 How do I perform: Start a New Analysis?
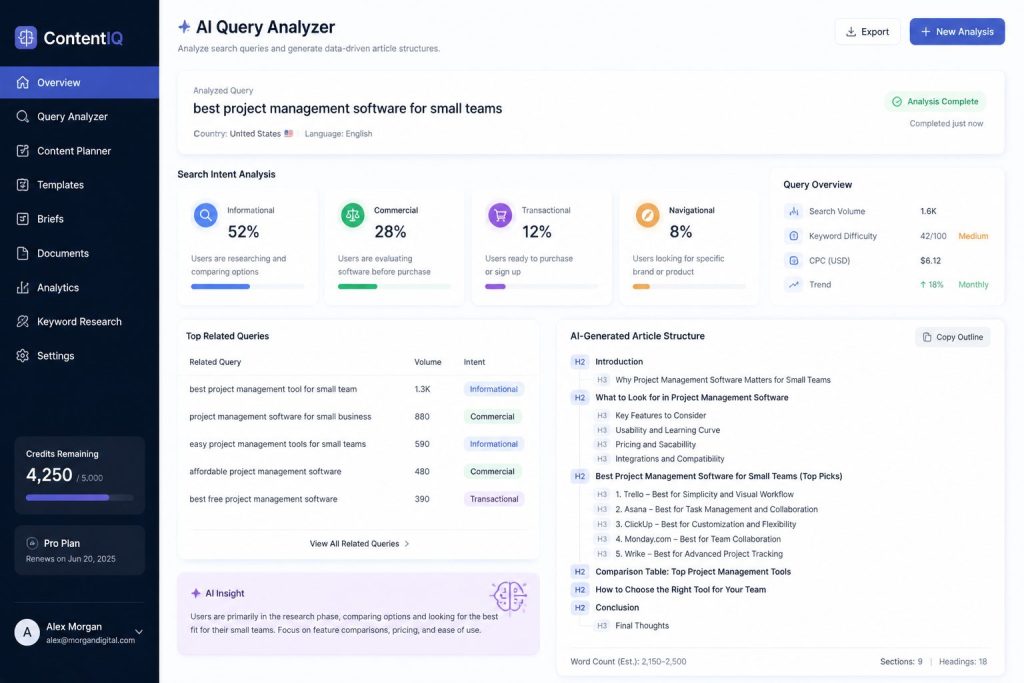click(957, 31)
